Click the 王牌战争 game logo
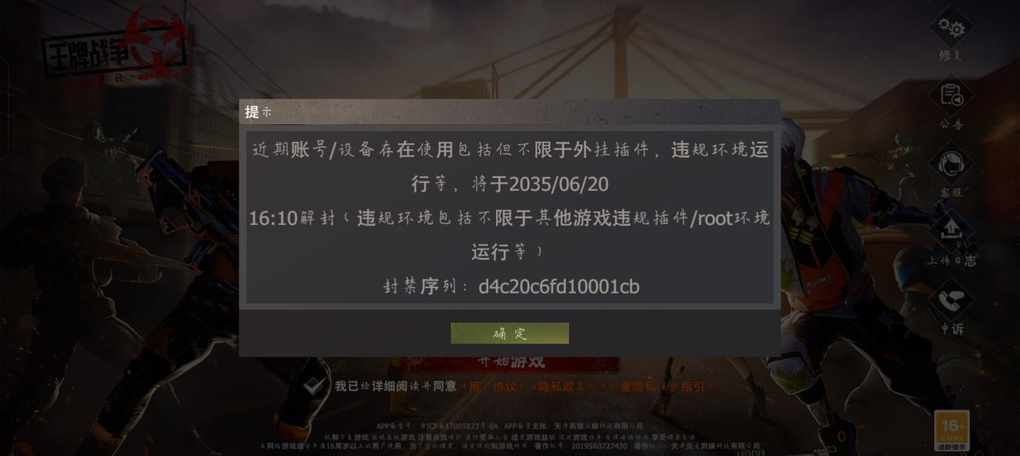 pos(117,49)
